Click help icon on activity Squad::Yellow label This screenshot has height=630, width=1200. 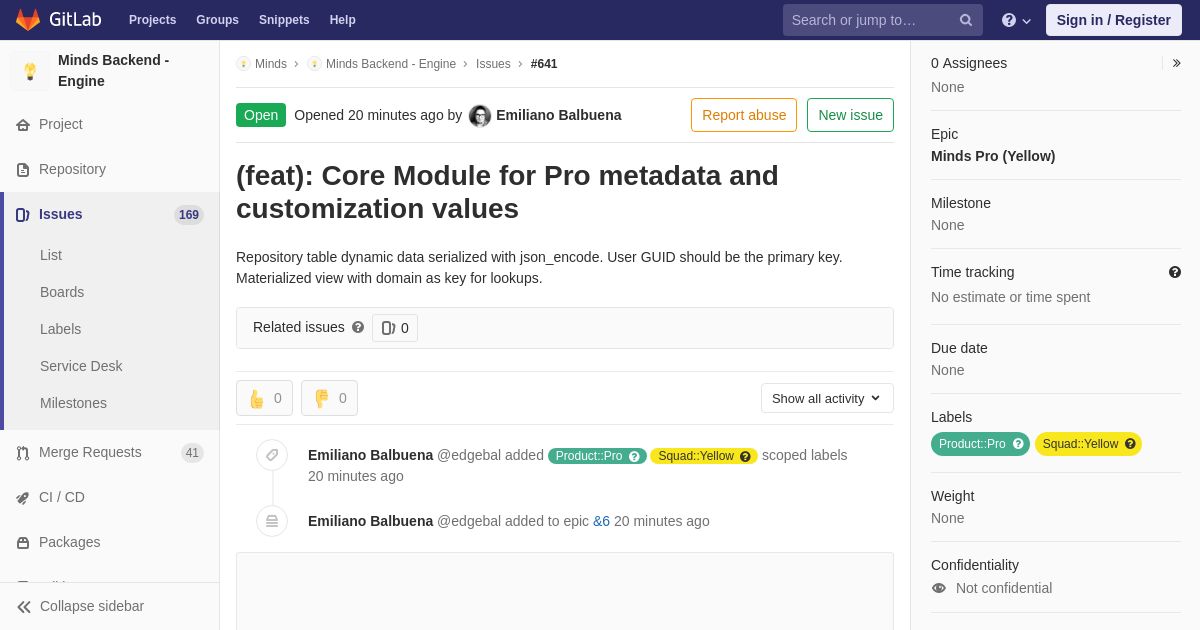[x=745, y=456]
